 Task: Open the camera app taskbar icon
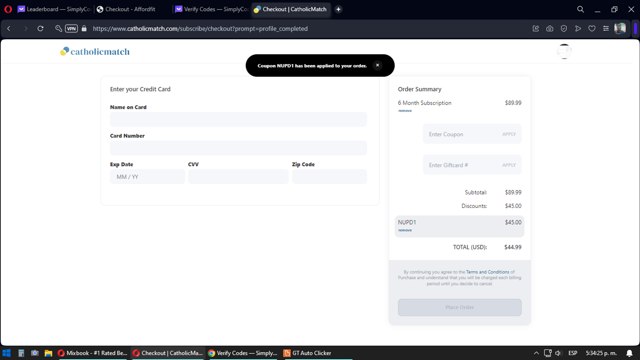pyautogui.click(x=35, y=353)
